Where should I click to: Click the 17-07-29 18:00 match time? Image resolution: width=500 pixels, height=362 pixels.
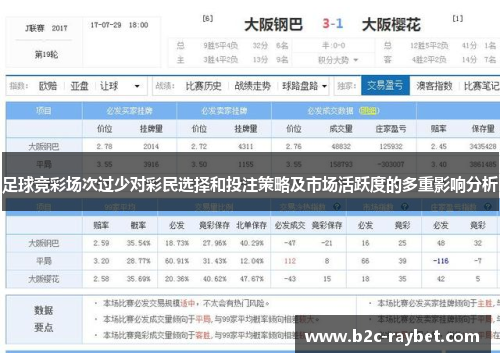coord(119,25)
